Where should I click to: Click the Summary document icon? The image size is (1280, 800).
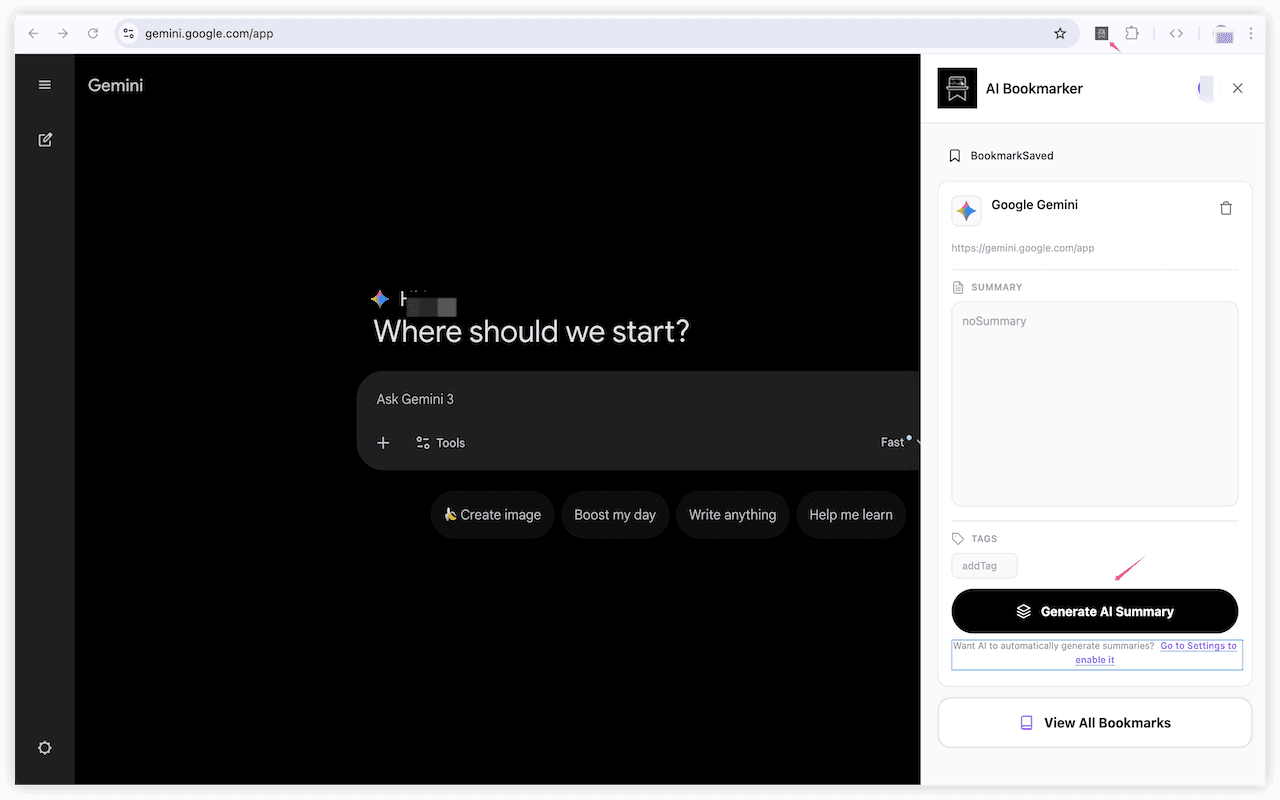click(956, 287)
